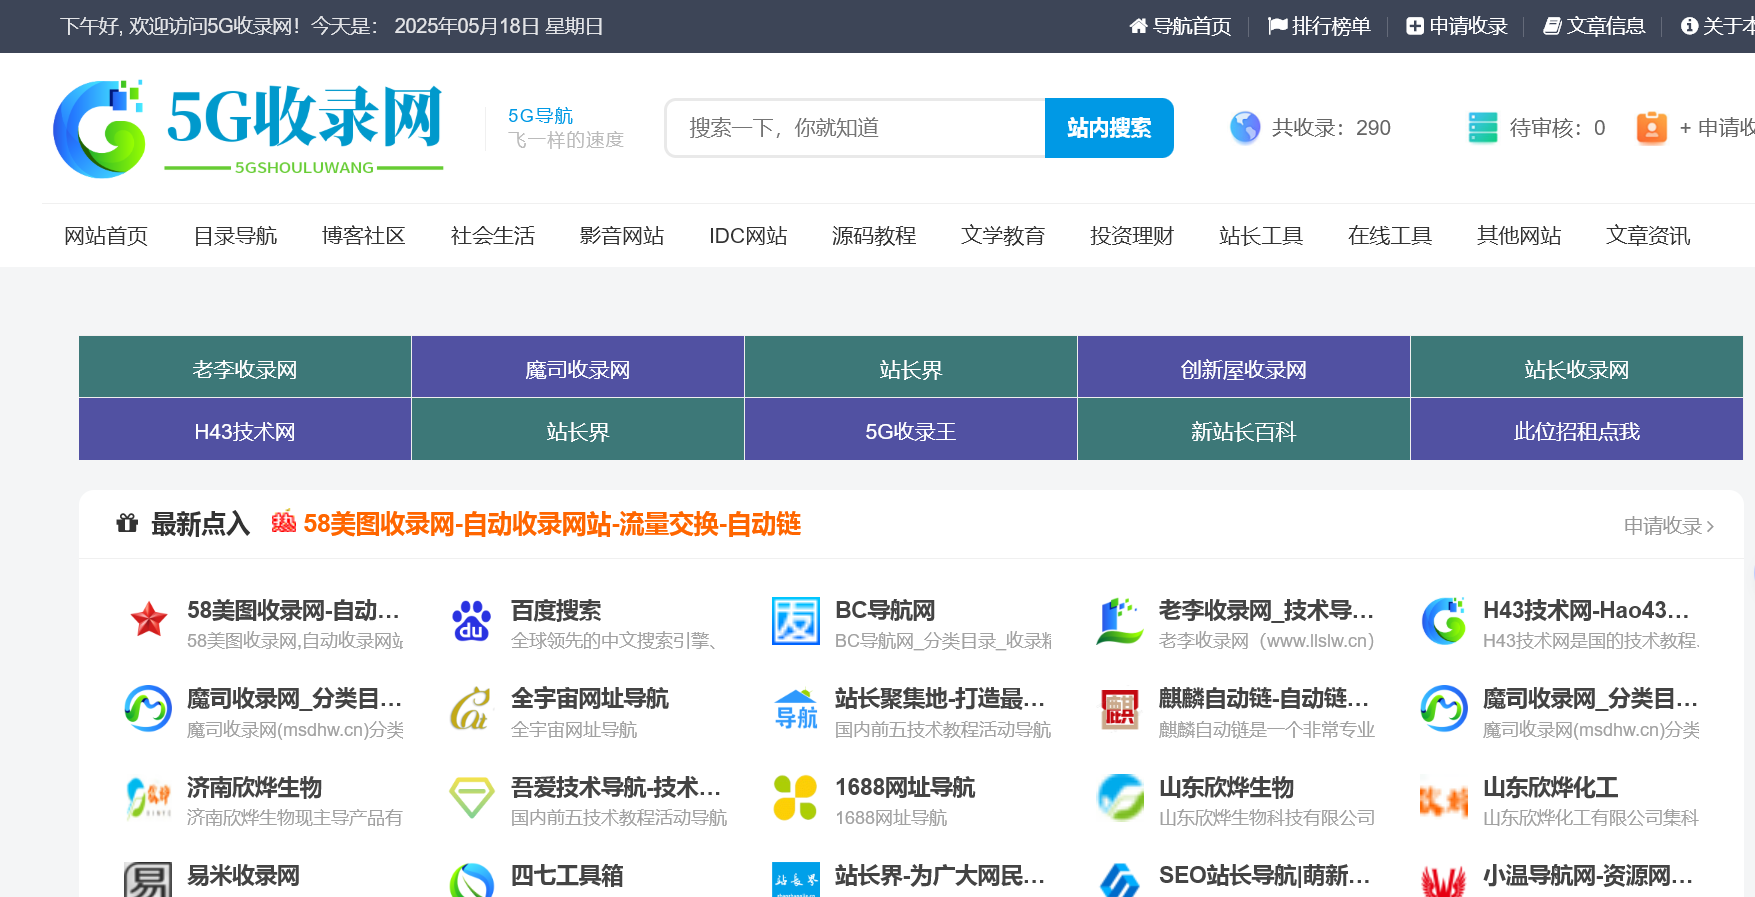The height and width of the screenshot is (897, 1755).
Task: Click the 易米收录网 易 icon
Action: (x=148, y=880)
